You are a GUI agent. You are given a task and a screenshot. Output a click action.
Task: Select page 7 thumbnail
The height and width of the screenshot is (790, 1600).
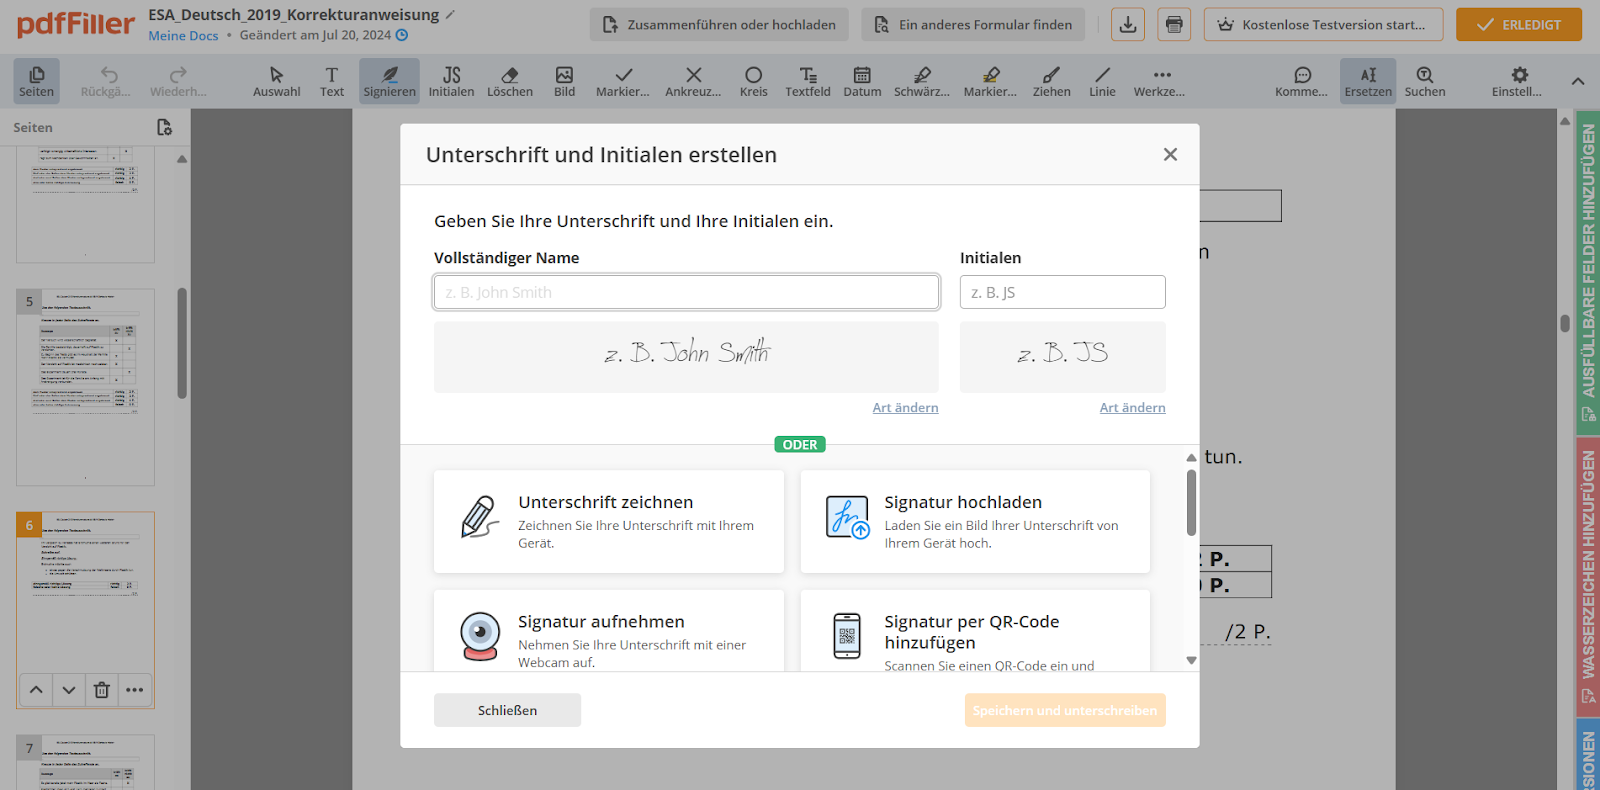[x=86, y=762]
